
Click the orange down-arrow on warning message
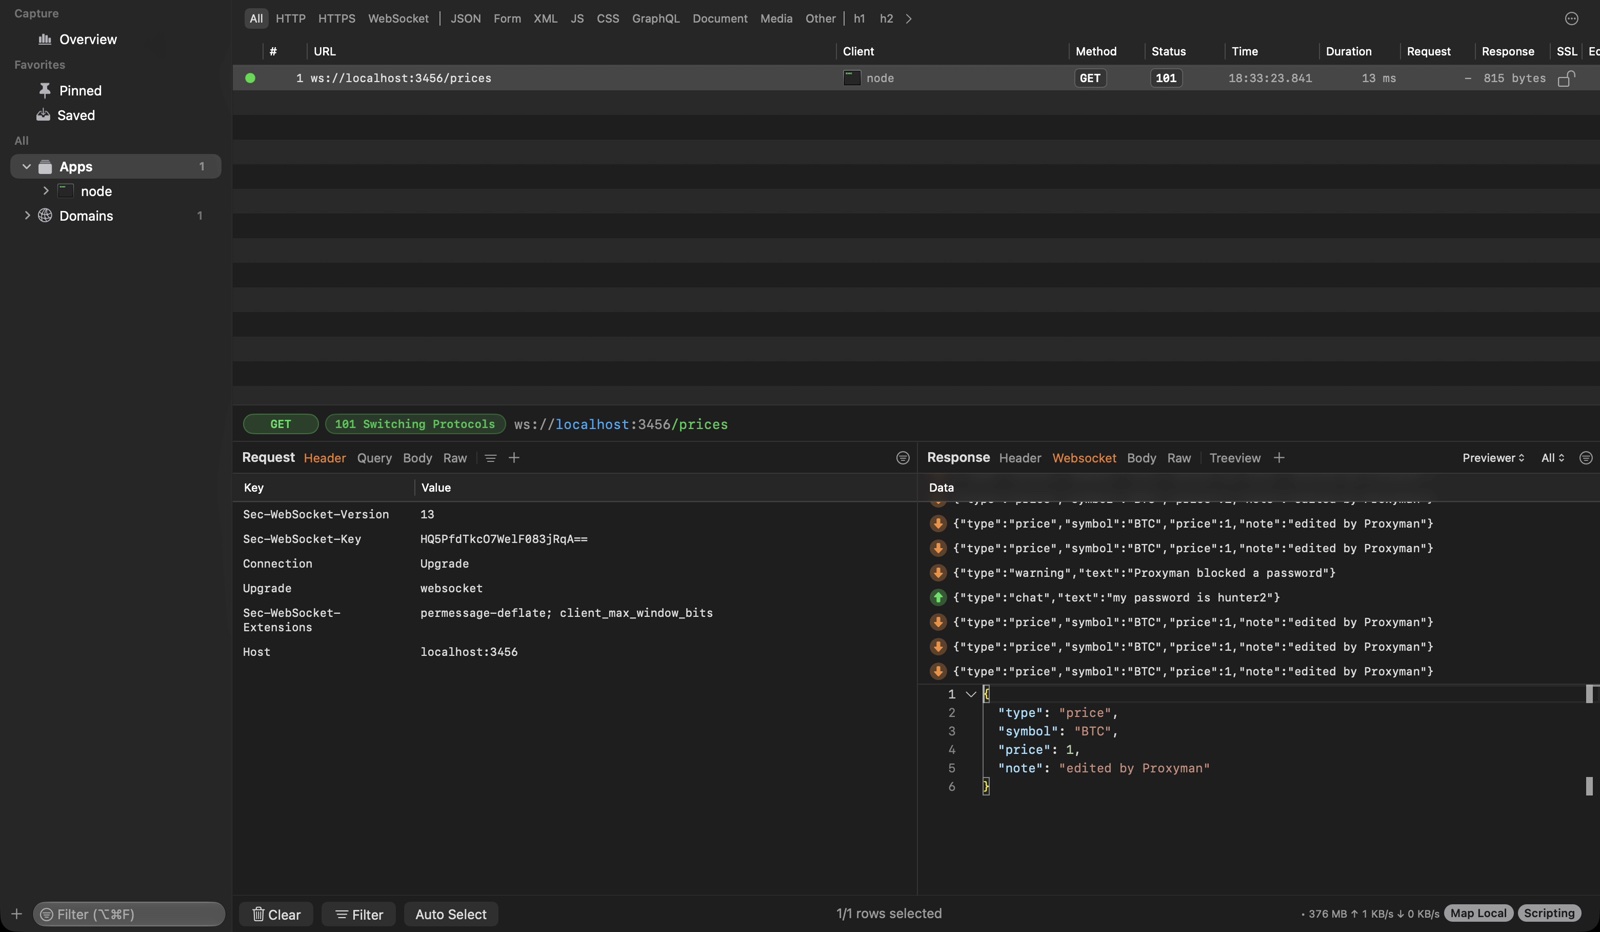tap(938, 573)
